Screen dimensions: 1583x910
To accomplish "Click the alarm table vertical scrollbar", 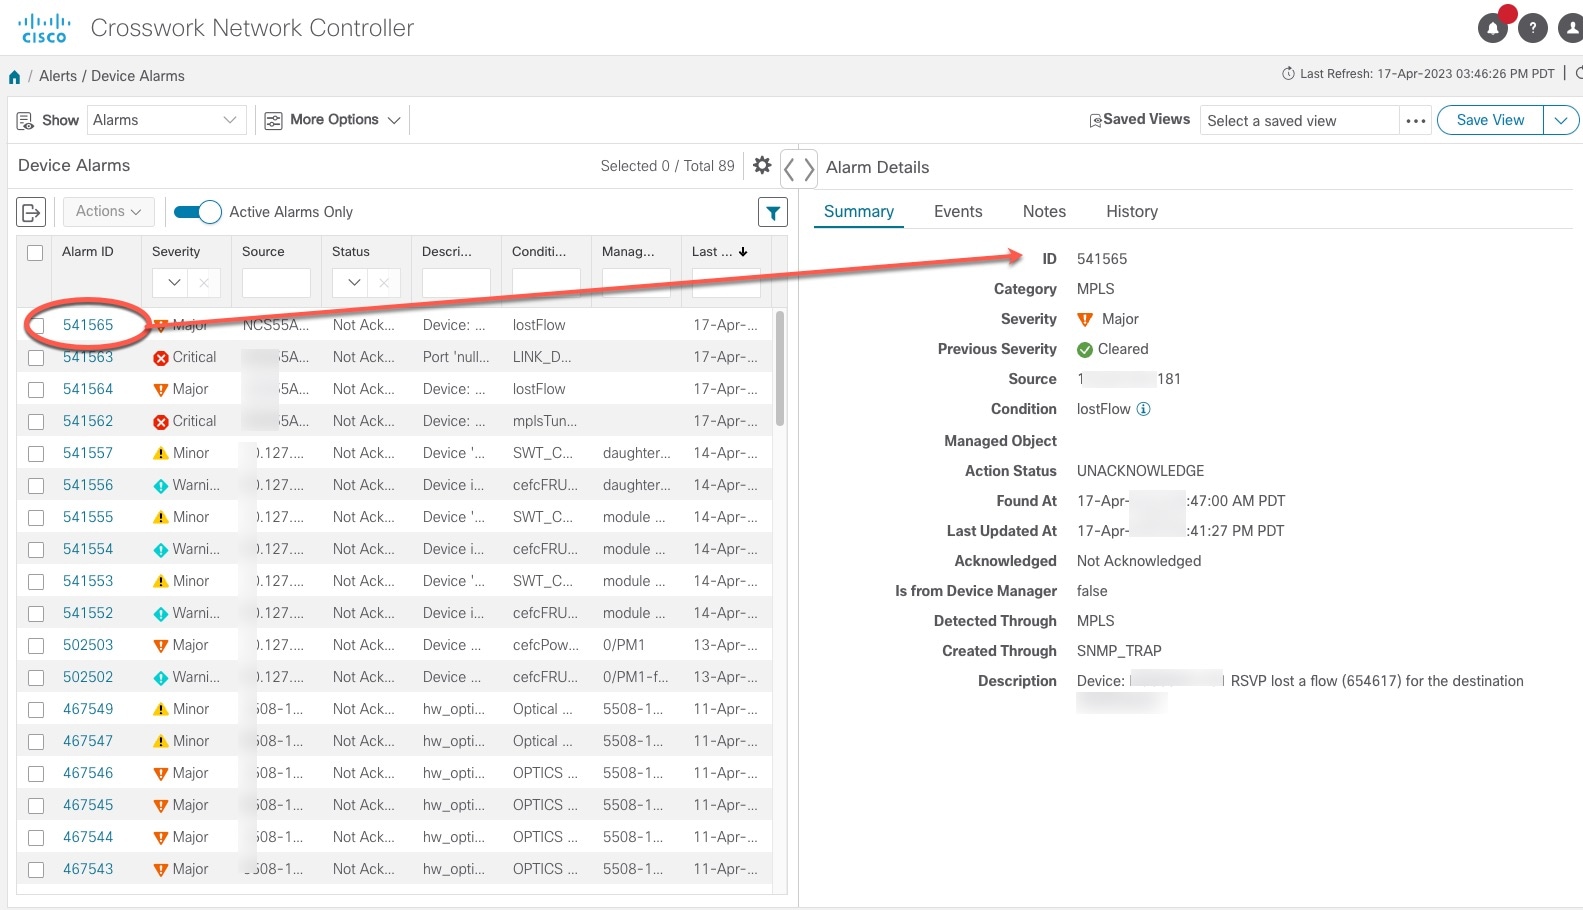I will [x=780, y=368].
